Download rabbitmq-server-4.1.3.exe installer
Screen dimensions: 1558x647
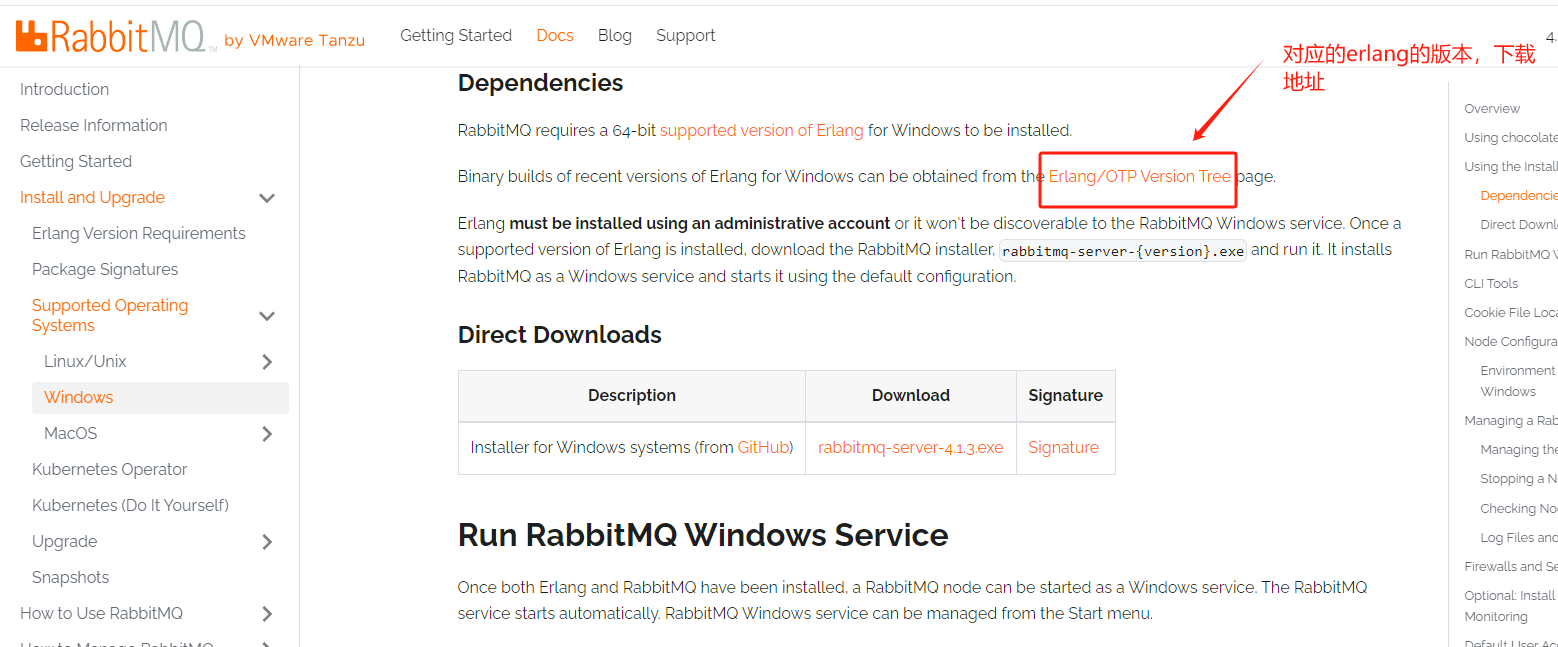[x=910, y=448]
